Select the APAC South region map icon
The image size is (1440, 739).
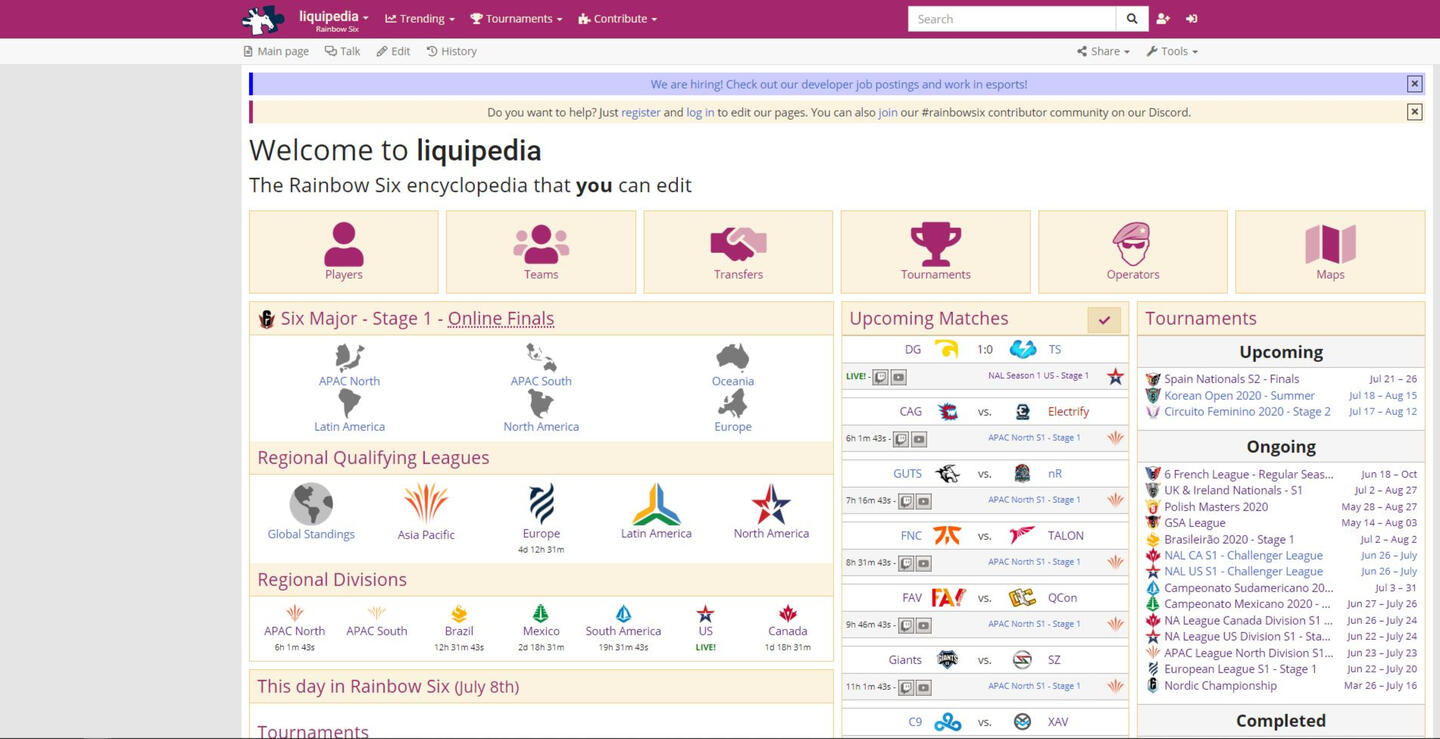541,357
